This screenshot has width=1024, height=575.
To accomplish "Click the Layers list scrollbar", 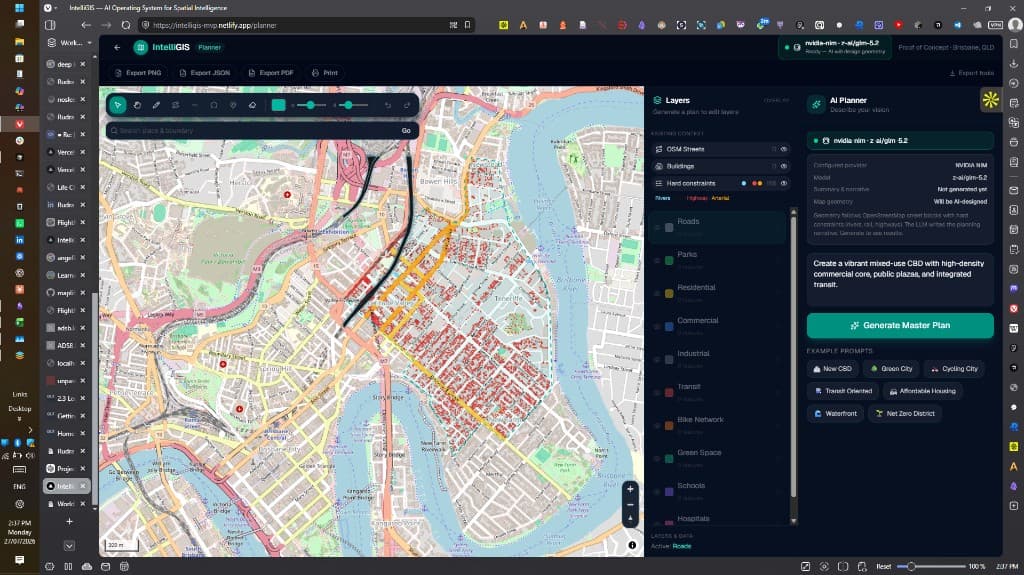I will [793, 356].
